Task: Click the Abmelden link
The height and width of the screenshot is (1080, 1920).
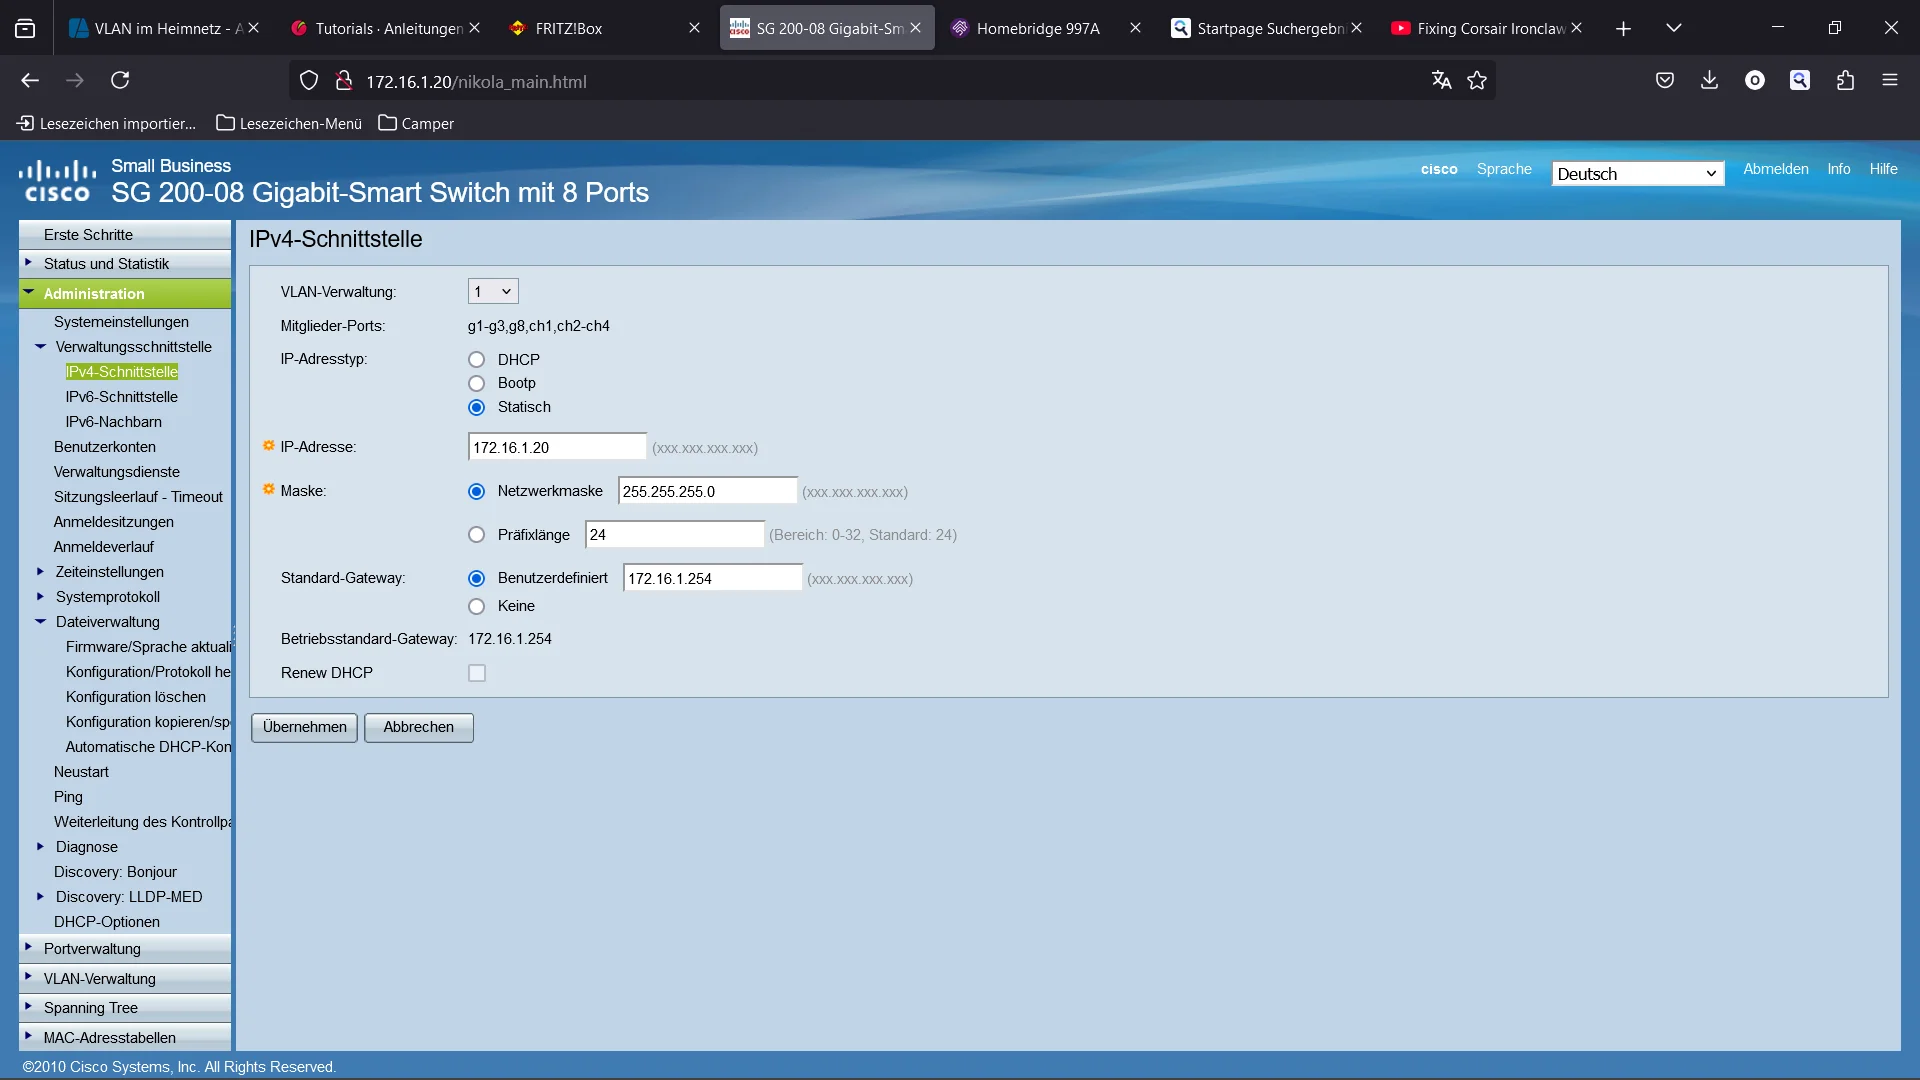Action: coord(1776,169)
